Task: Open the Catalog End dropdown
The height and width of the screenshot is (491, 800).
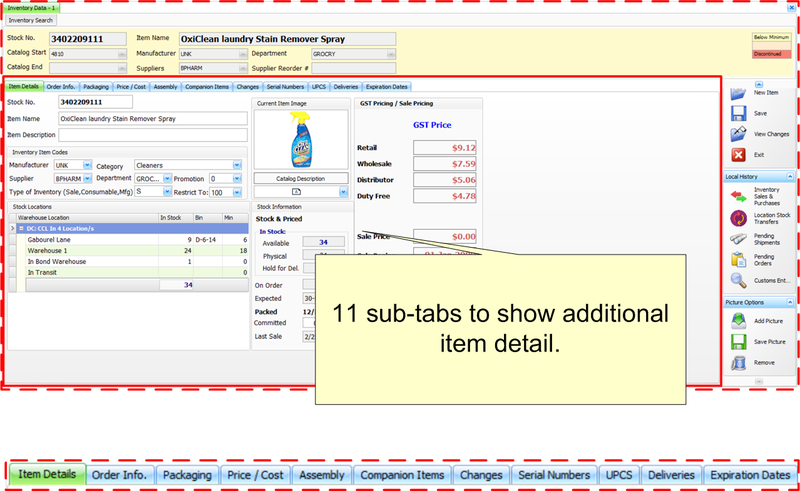Action: pos(122,68)
